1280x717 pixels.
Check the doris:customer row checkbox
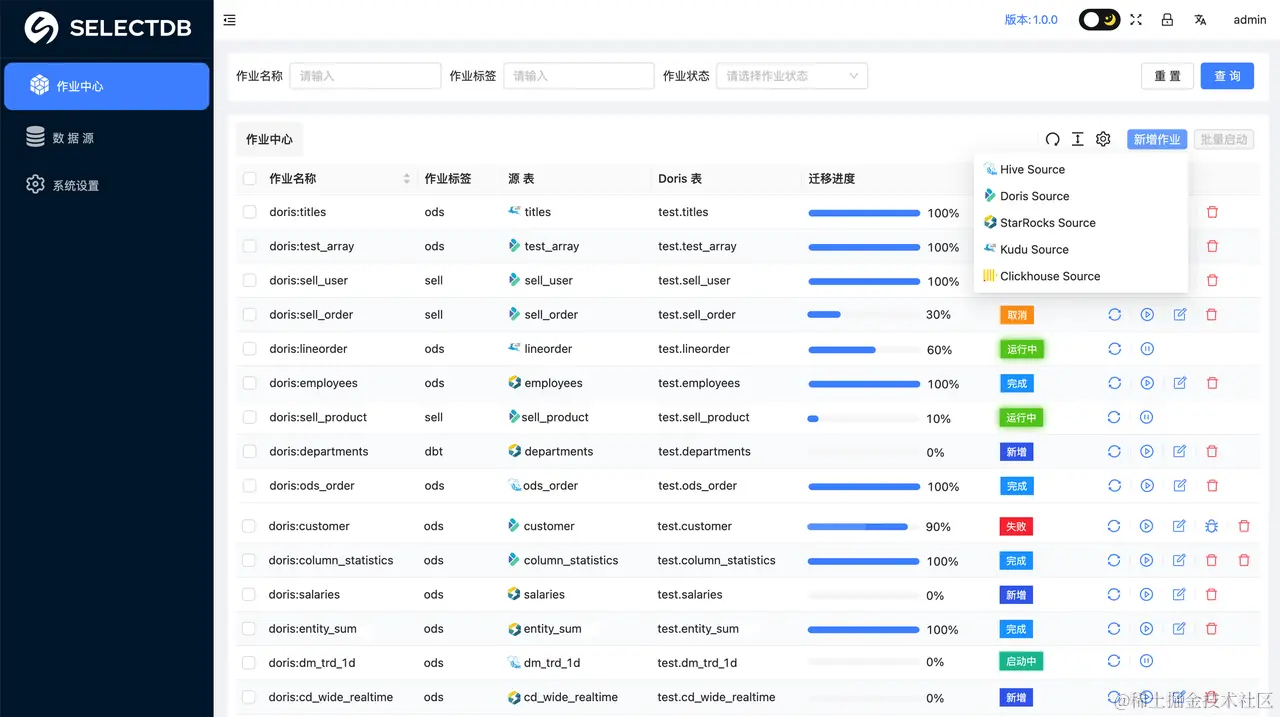pos(249,526)
